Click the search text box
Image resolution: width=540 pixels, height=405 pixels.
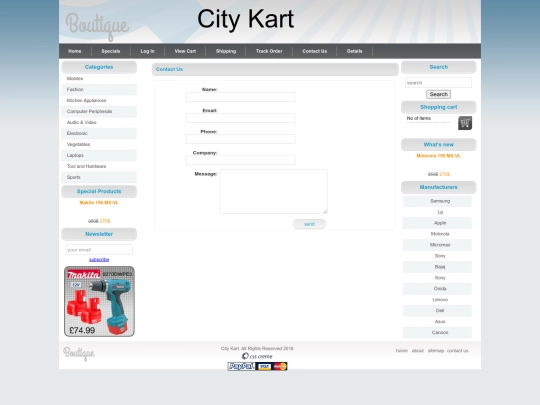pos(438,83)
